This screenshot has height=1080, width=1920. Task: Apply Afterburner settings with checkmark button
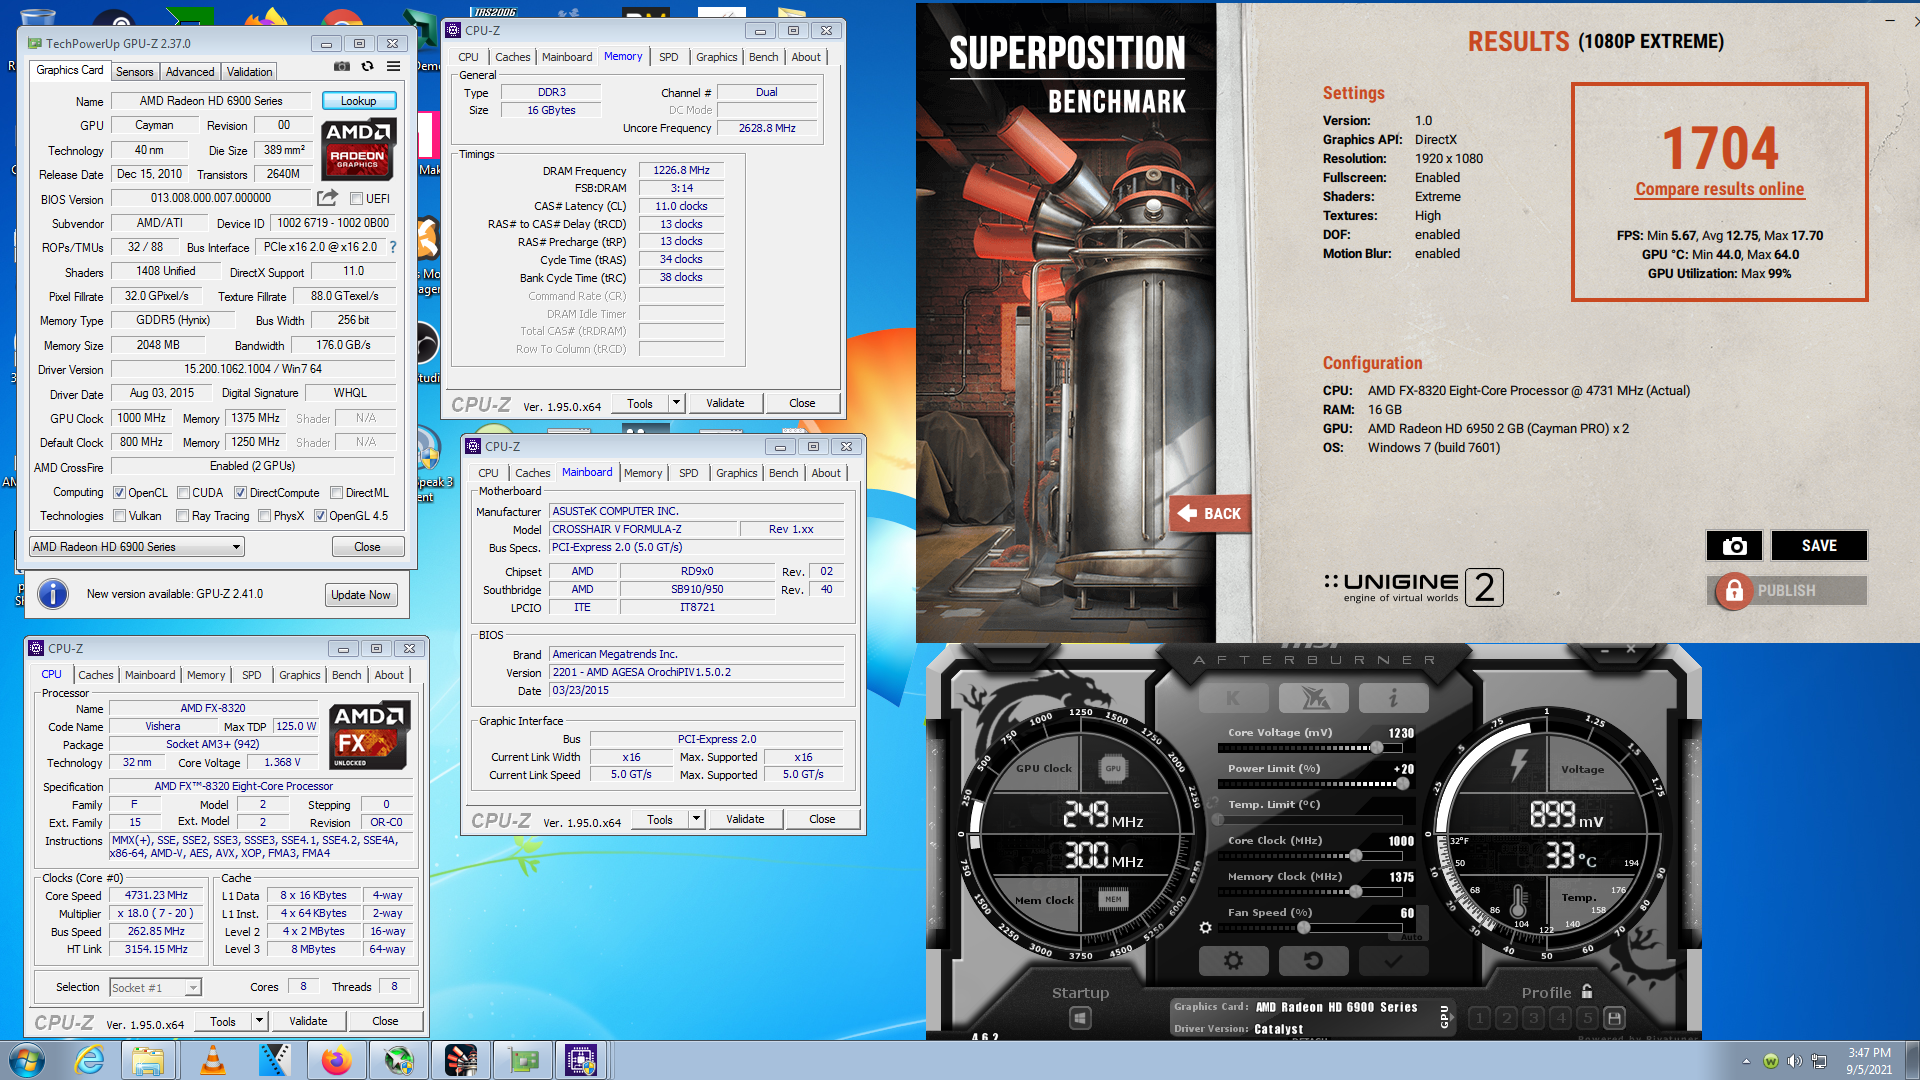1393,961
